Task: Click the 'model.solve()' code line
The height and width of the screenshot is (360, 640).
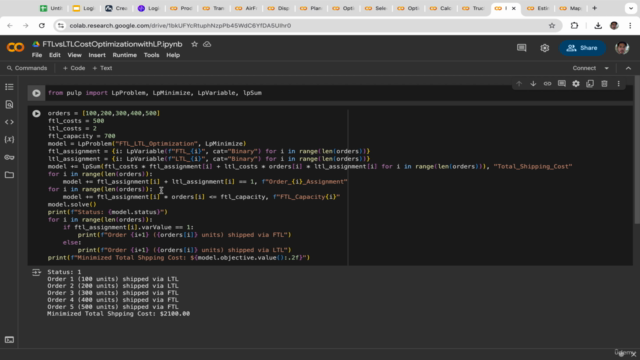Action: click(72, 204)
